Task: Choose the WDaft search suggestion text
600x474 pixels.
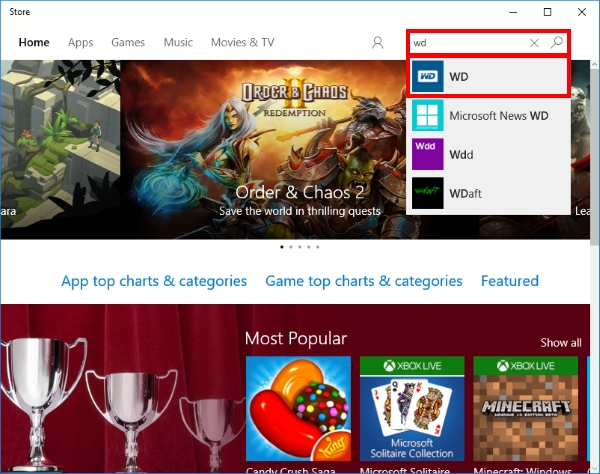Action: click(465, 194)
